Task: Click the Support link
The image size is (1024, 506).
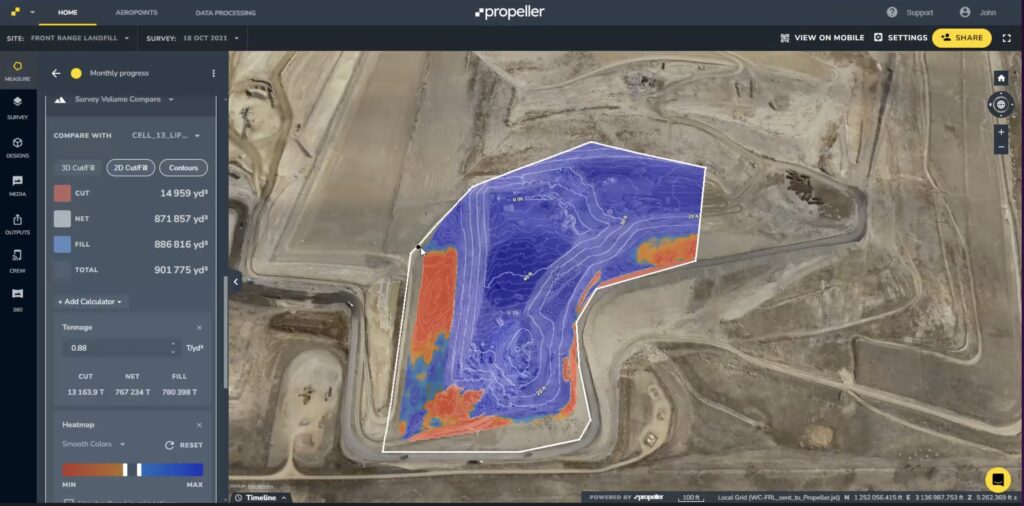Action: [920, 12]
